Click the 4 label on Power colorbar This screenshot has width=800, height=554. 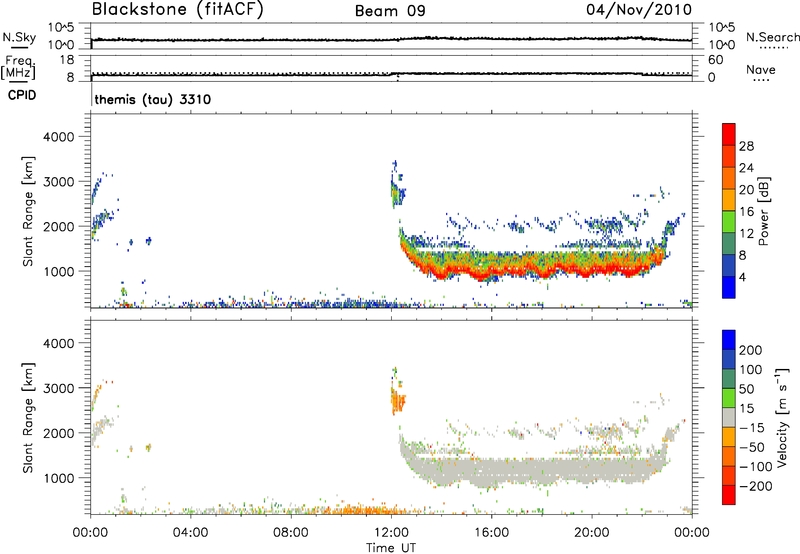tap(743, 277)
